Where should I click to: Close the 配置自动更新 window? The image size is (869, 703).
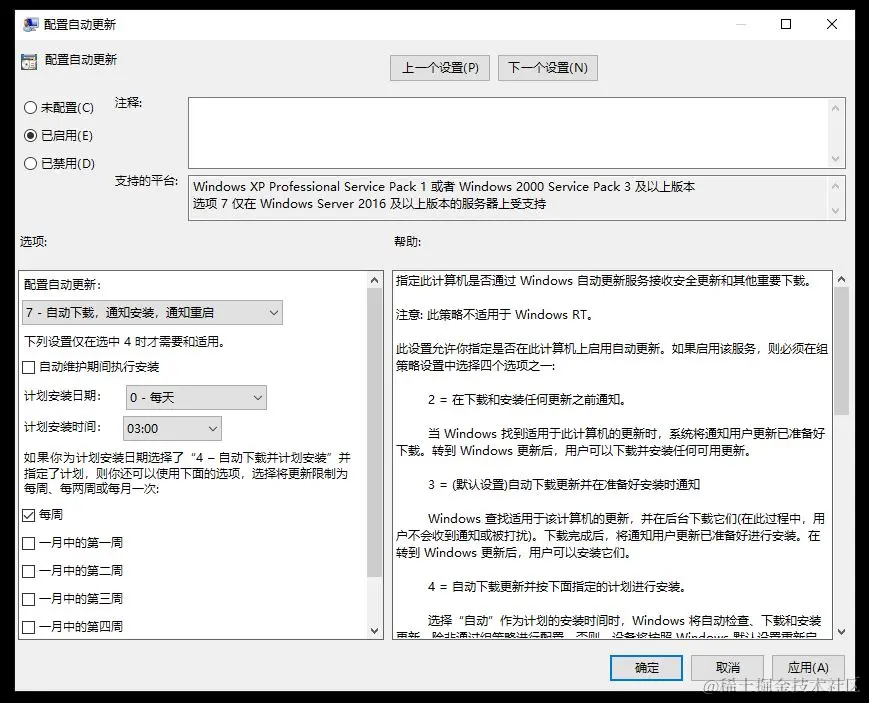[832, 24]
